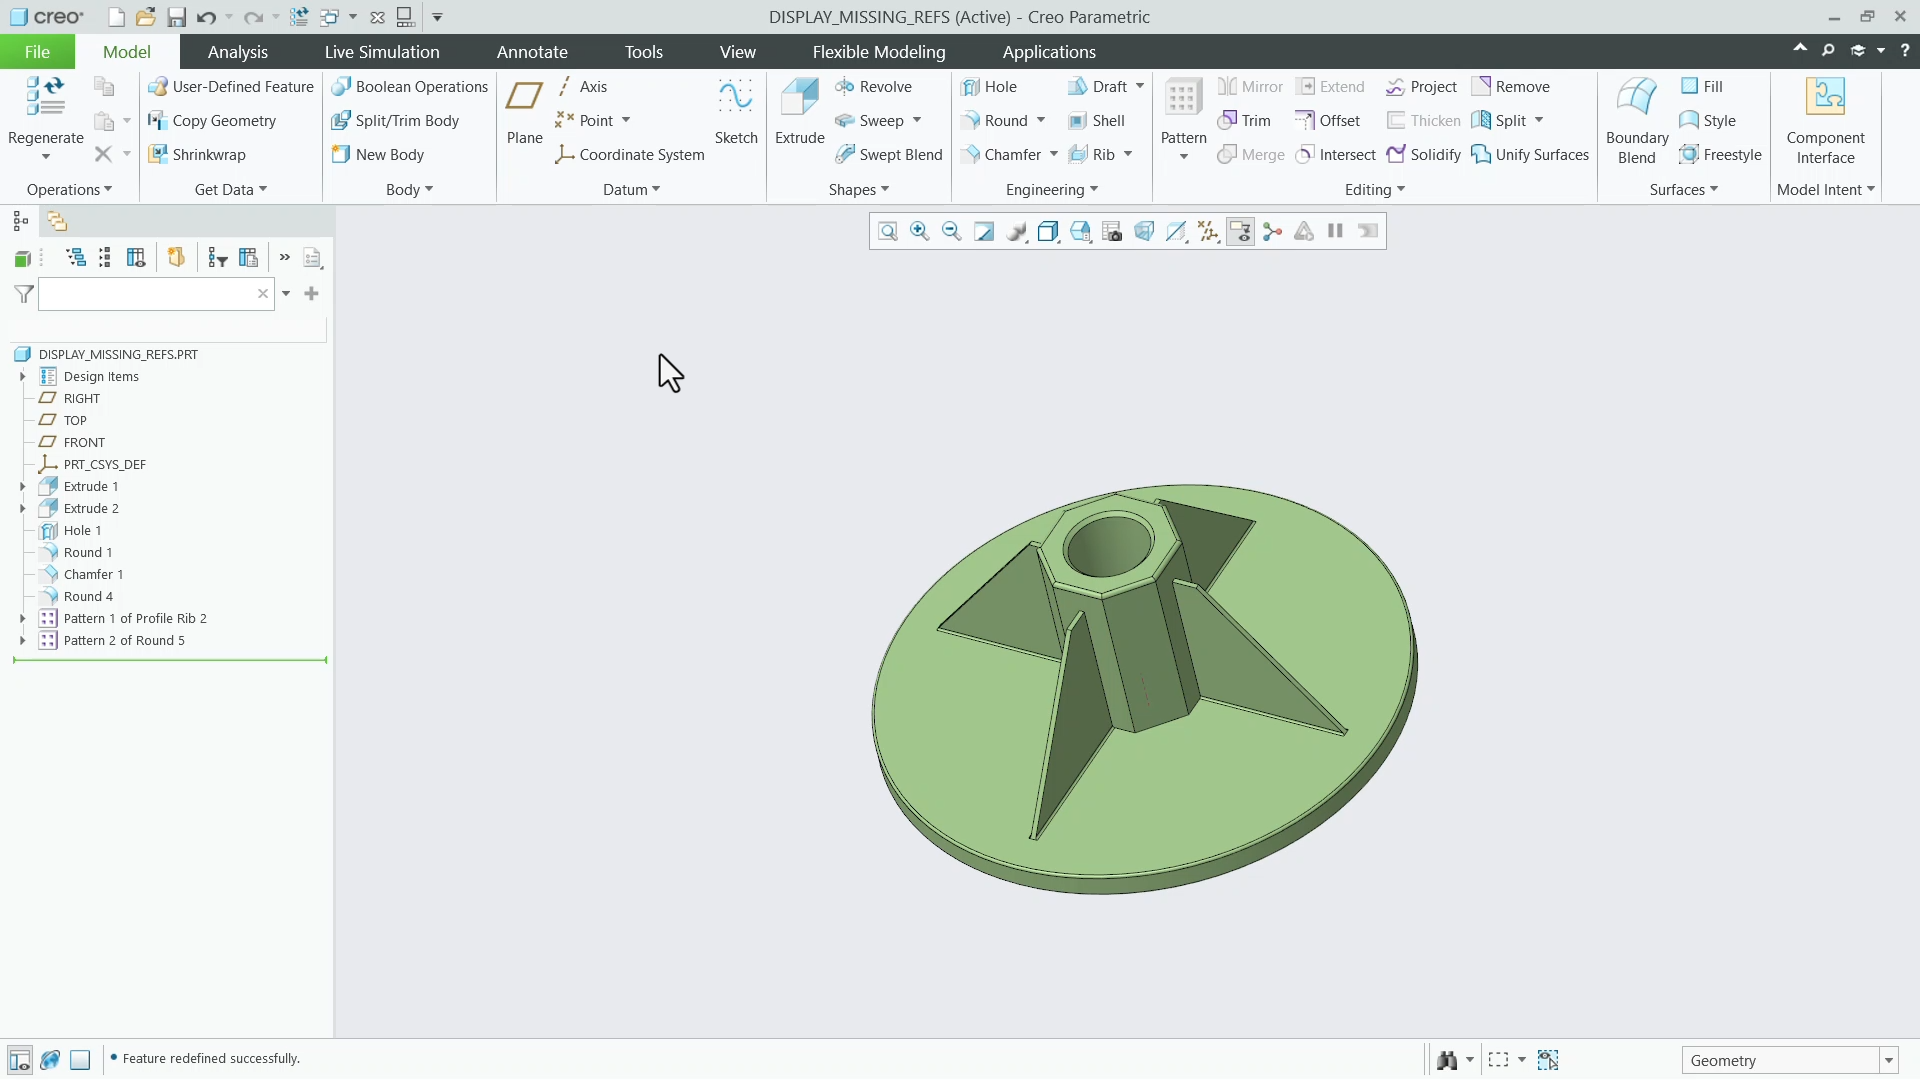This screenshot has height=1080, width=1920.
Task: Select Hole 1 in model tree
Action: [82, 531]
